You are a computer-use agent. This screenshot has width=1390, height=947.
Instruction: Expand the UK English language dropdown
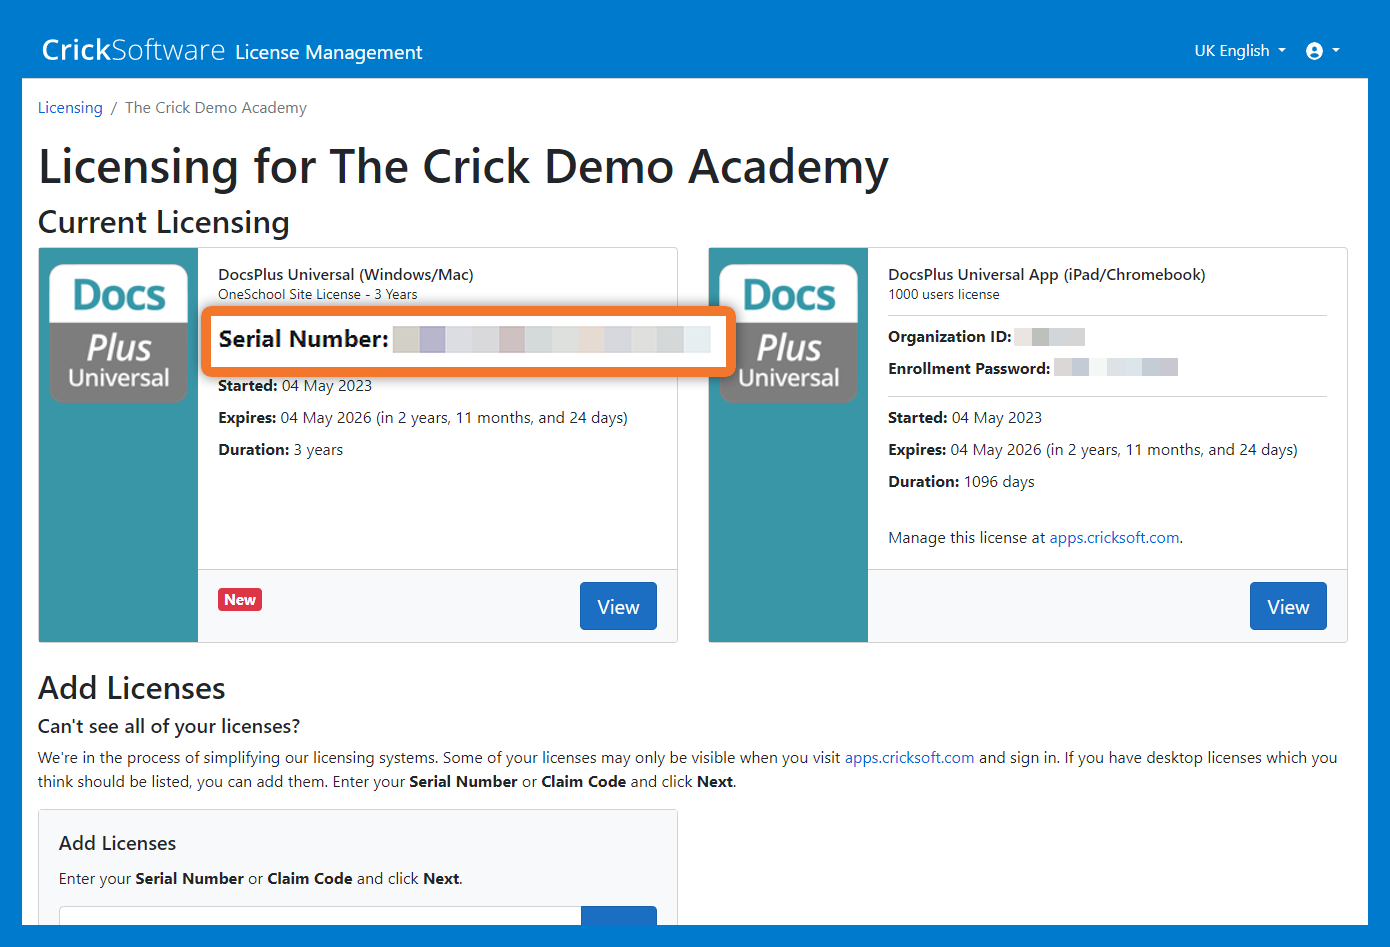[x=1239, y=51]
